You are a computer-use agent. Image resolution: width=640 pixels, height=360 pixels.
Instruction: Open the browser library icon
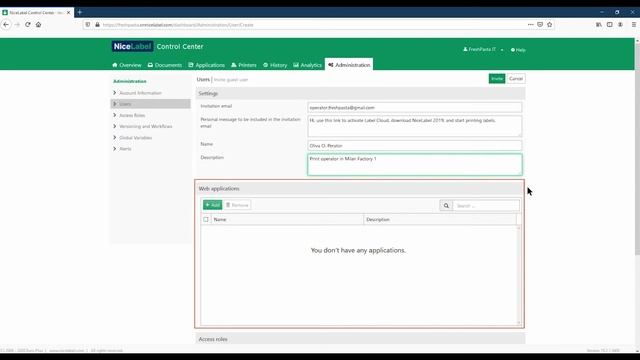(599, 24)
